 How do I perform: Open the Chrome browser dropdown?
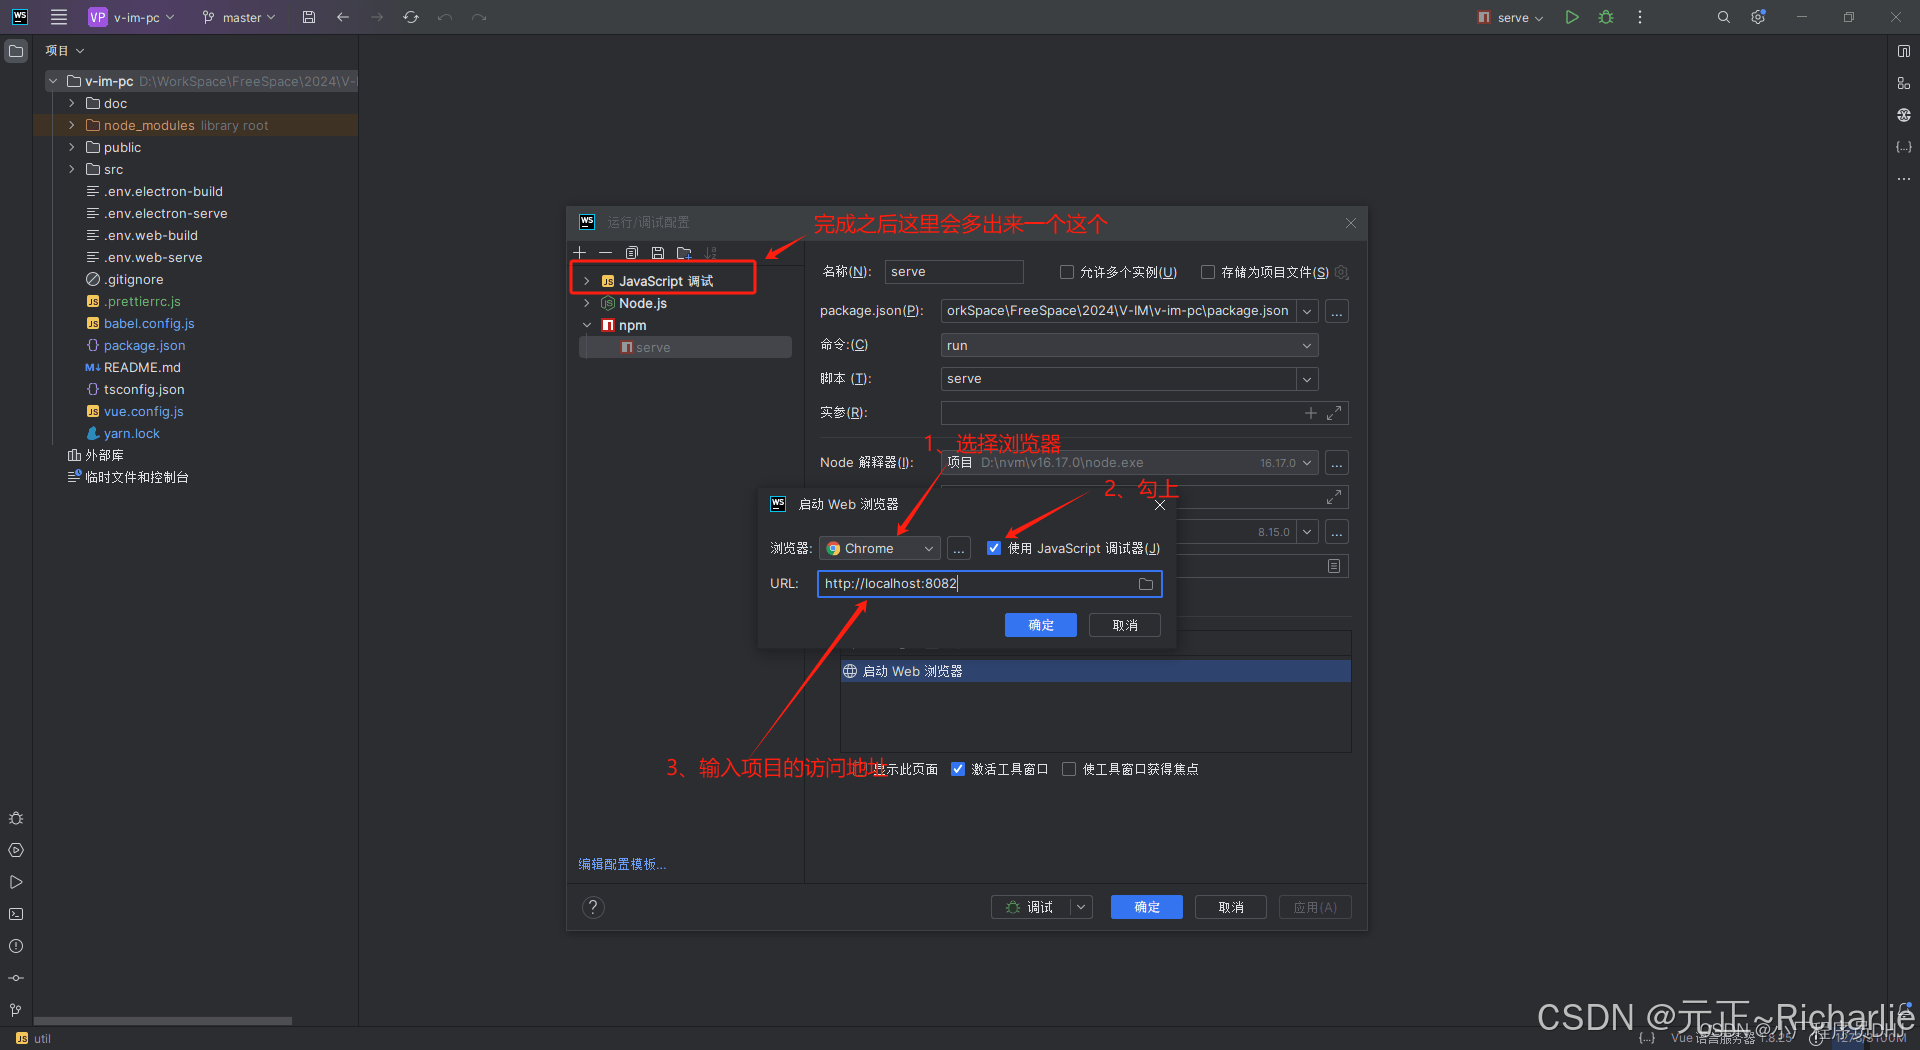click(879, 548)
